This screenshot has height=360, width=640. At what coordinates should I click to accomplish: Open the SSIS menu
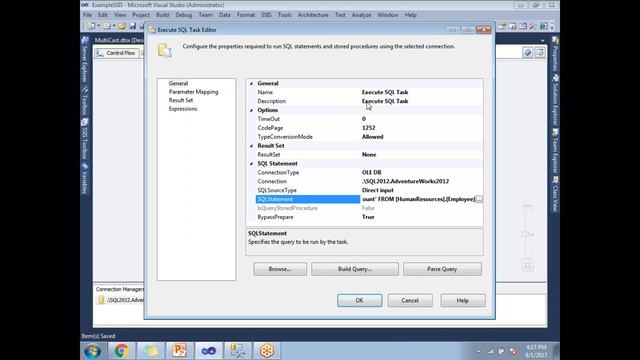click(266, 15)
